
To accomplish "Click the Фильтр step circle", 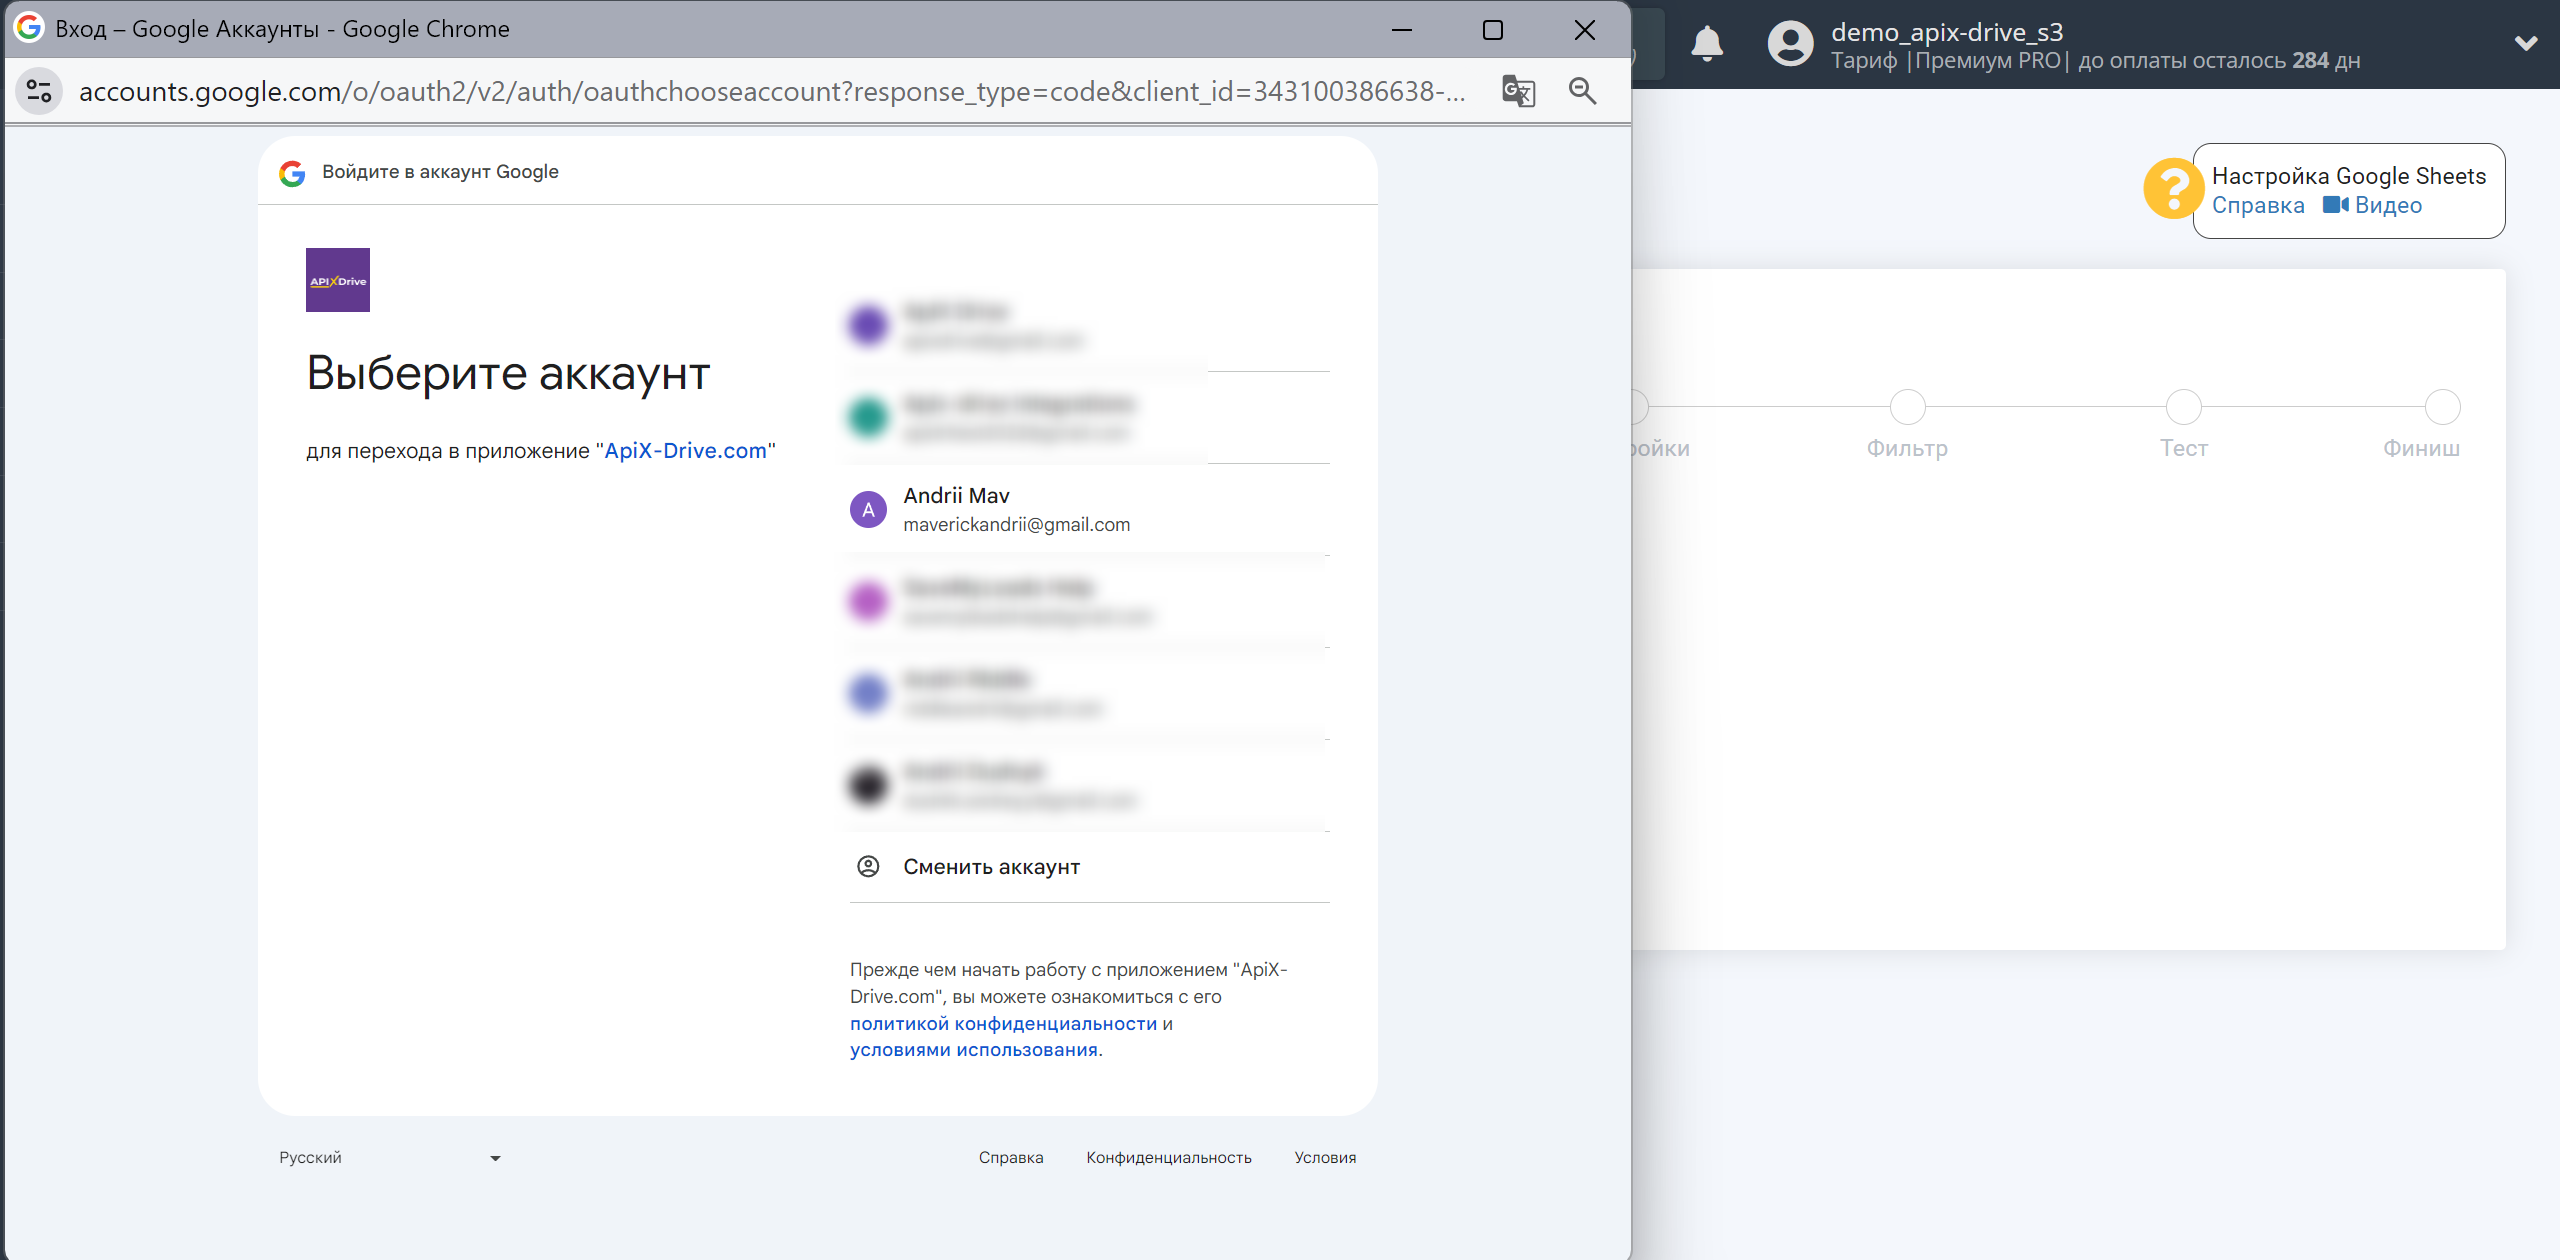I will tap(1907, 407).
